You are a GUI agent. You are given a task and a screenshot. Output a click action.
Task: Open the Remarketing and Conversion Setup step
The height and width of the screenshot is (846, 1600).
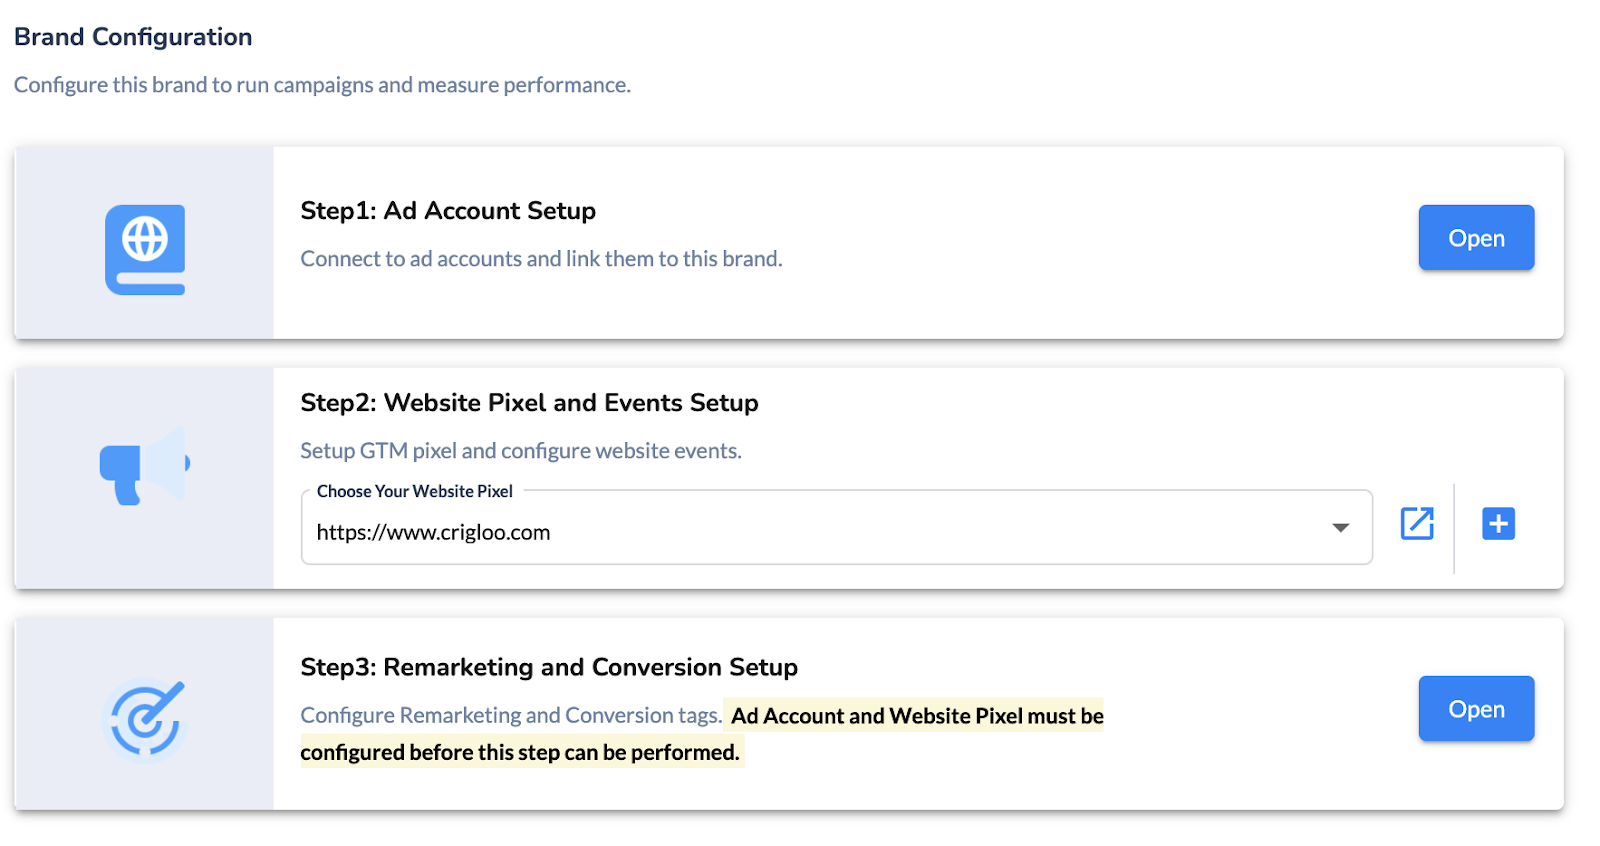[x=1476, y=709]
